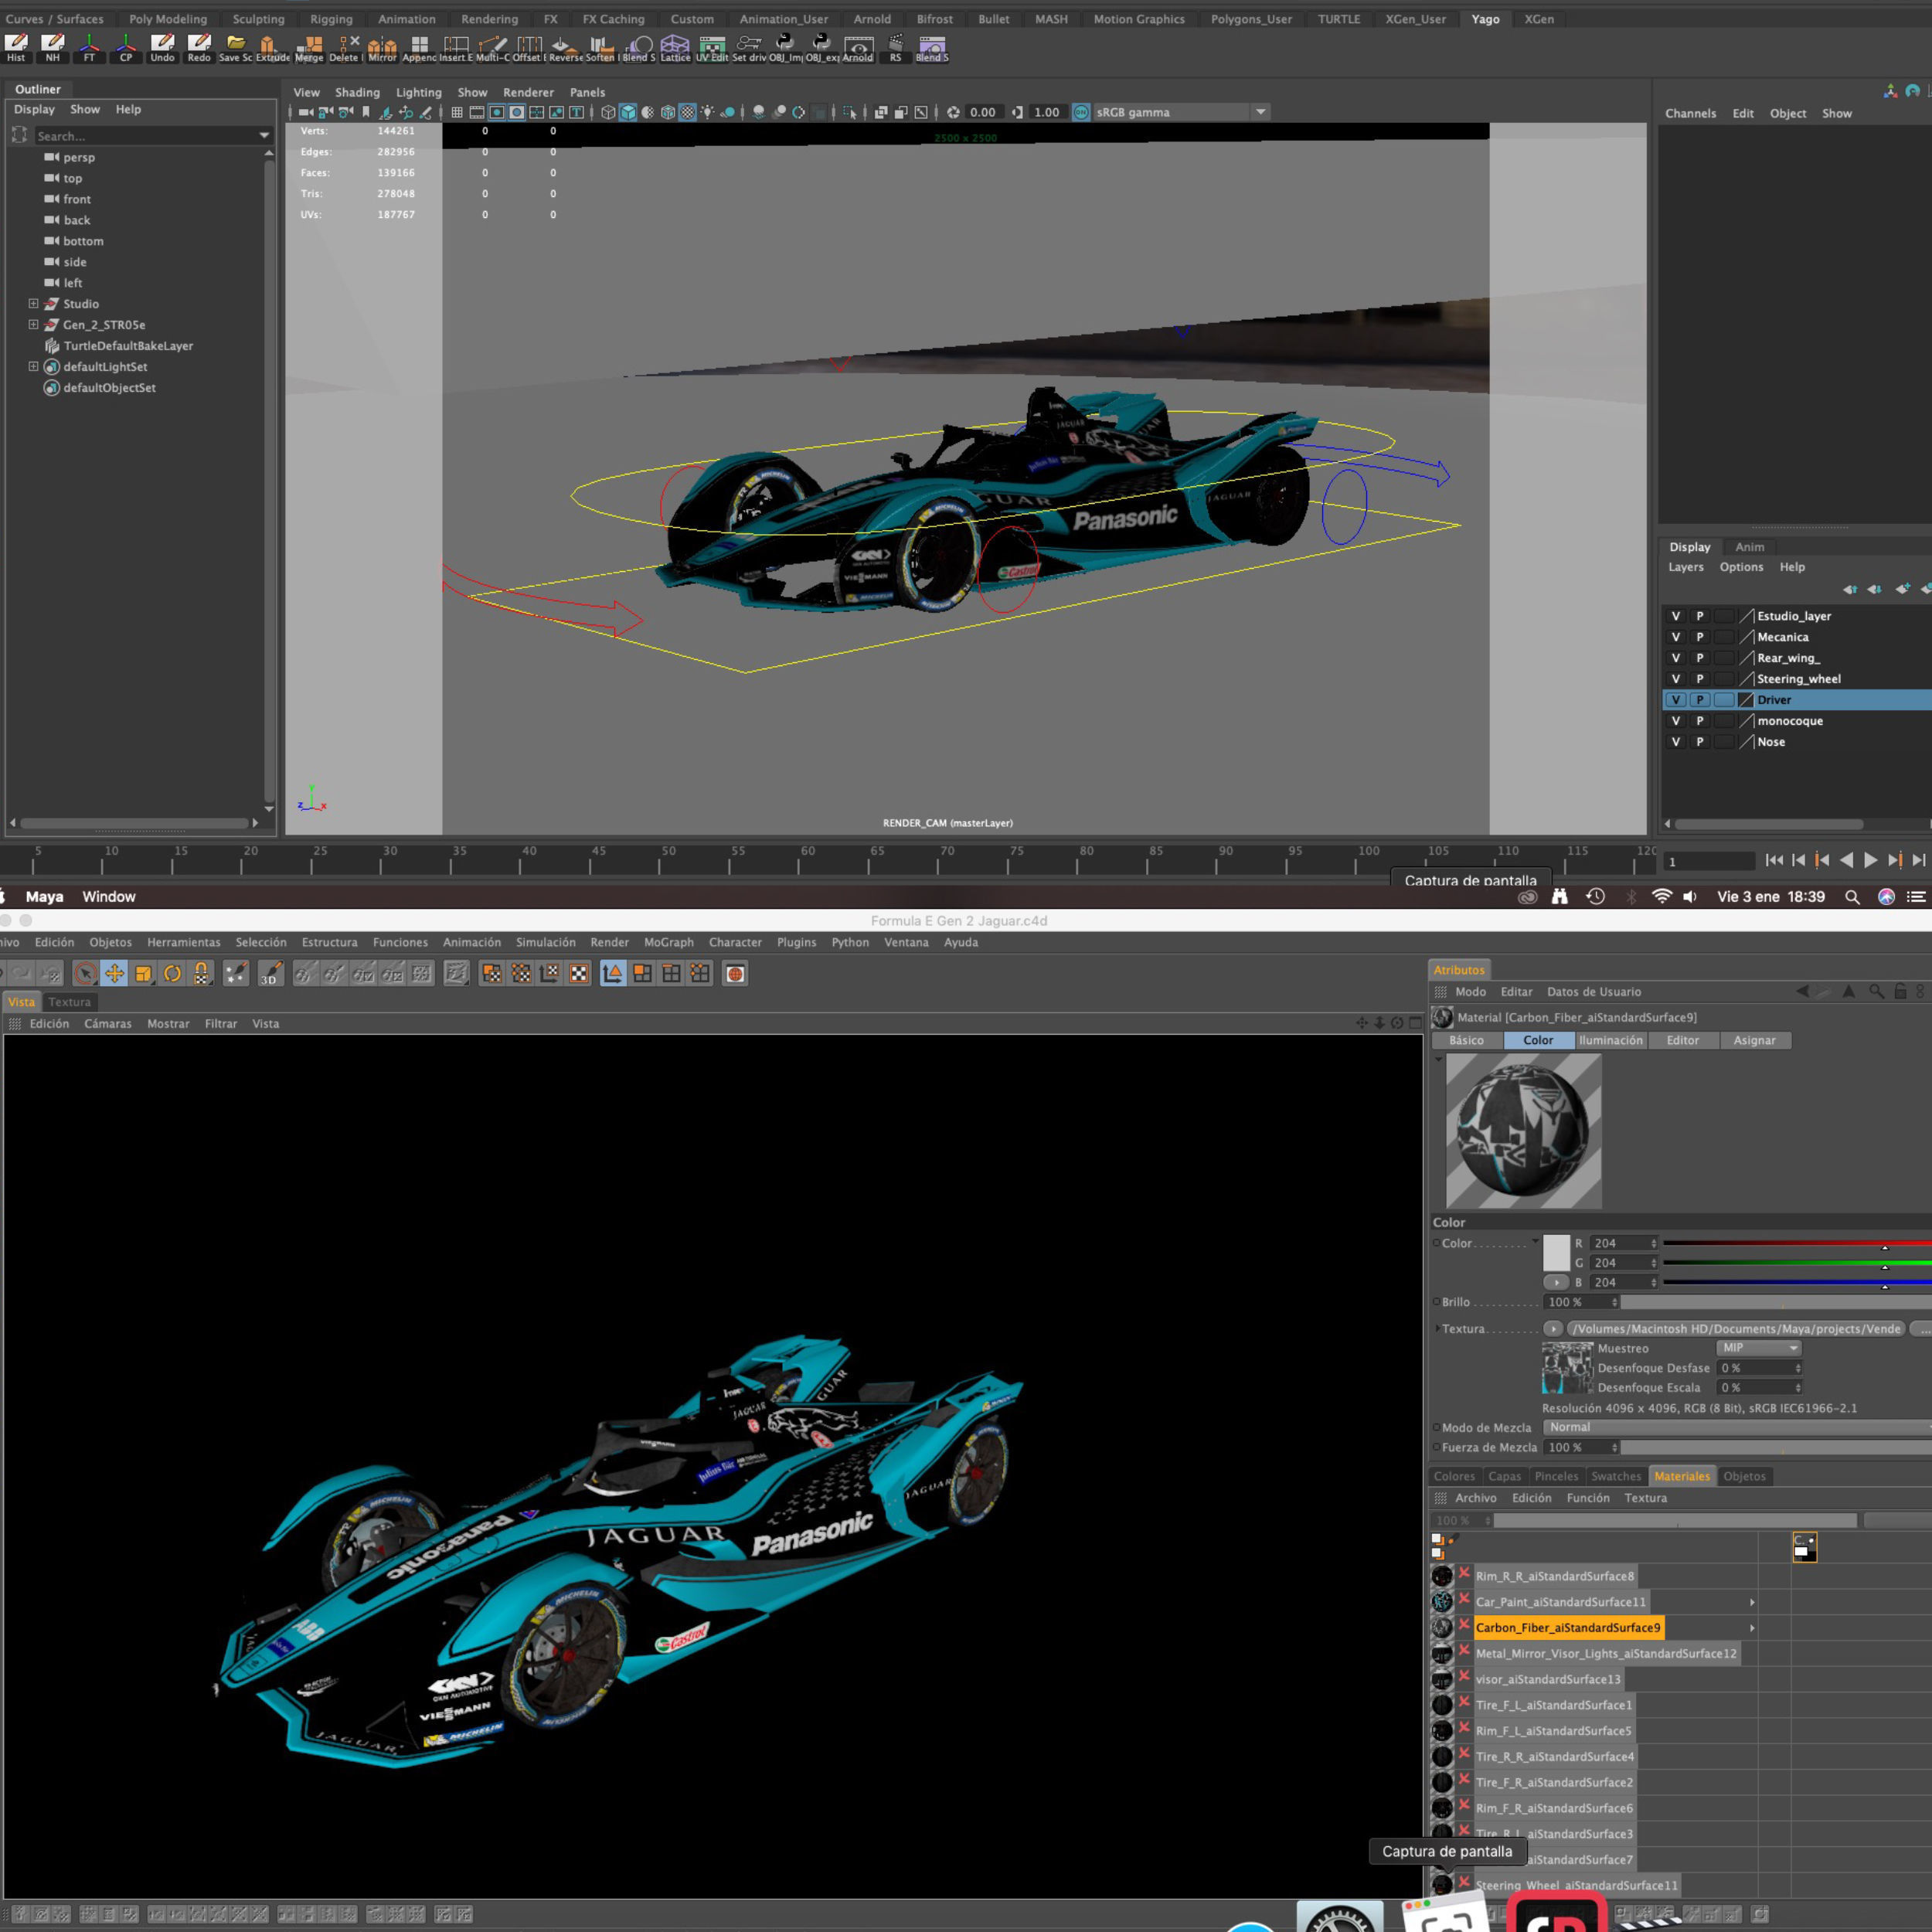
Task: Expand the Gen_2_STR05e node in Outliner
Action: tap(33, 324)
